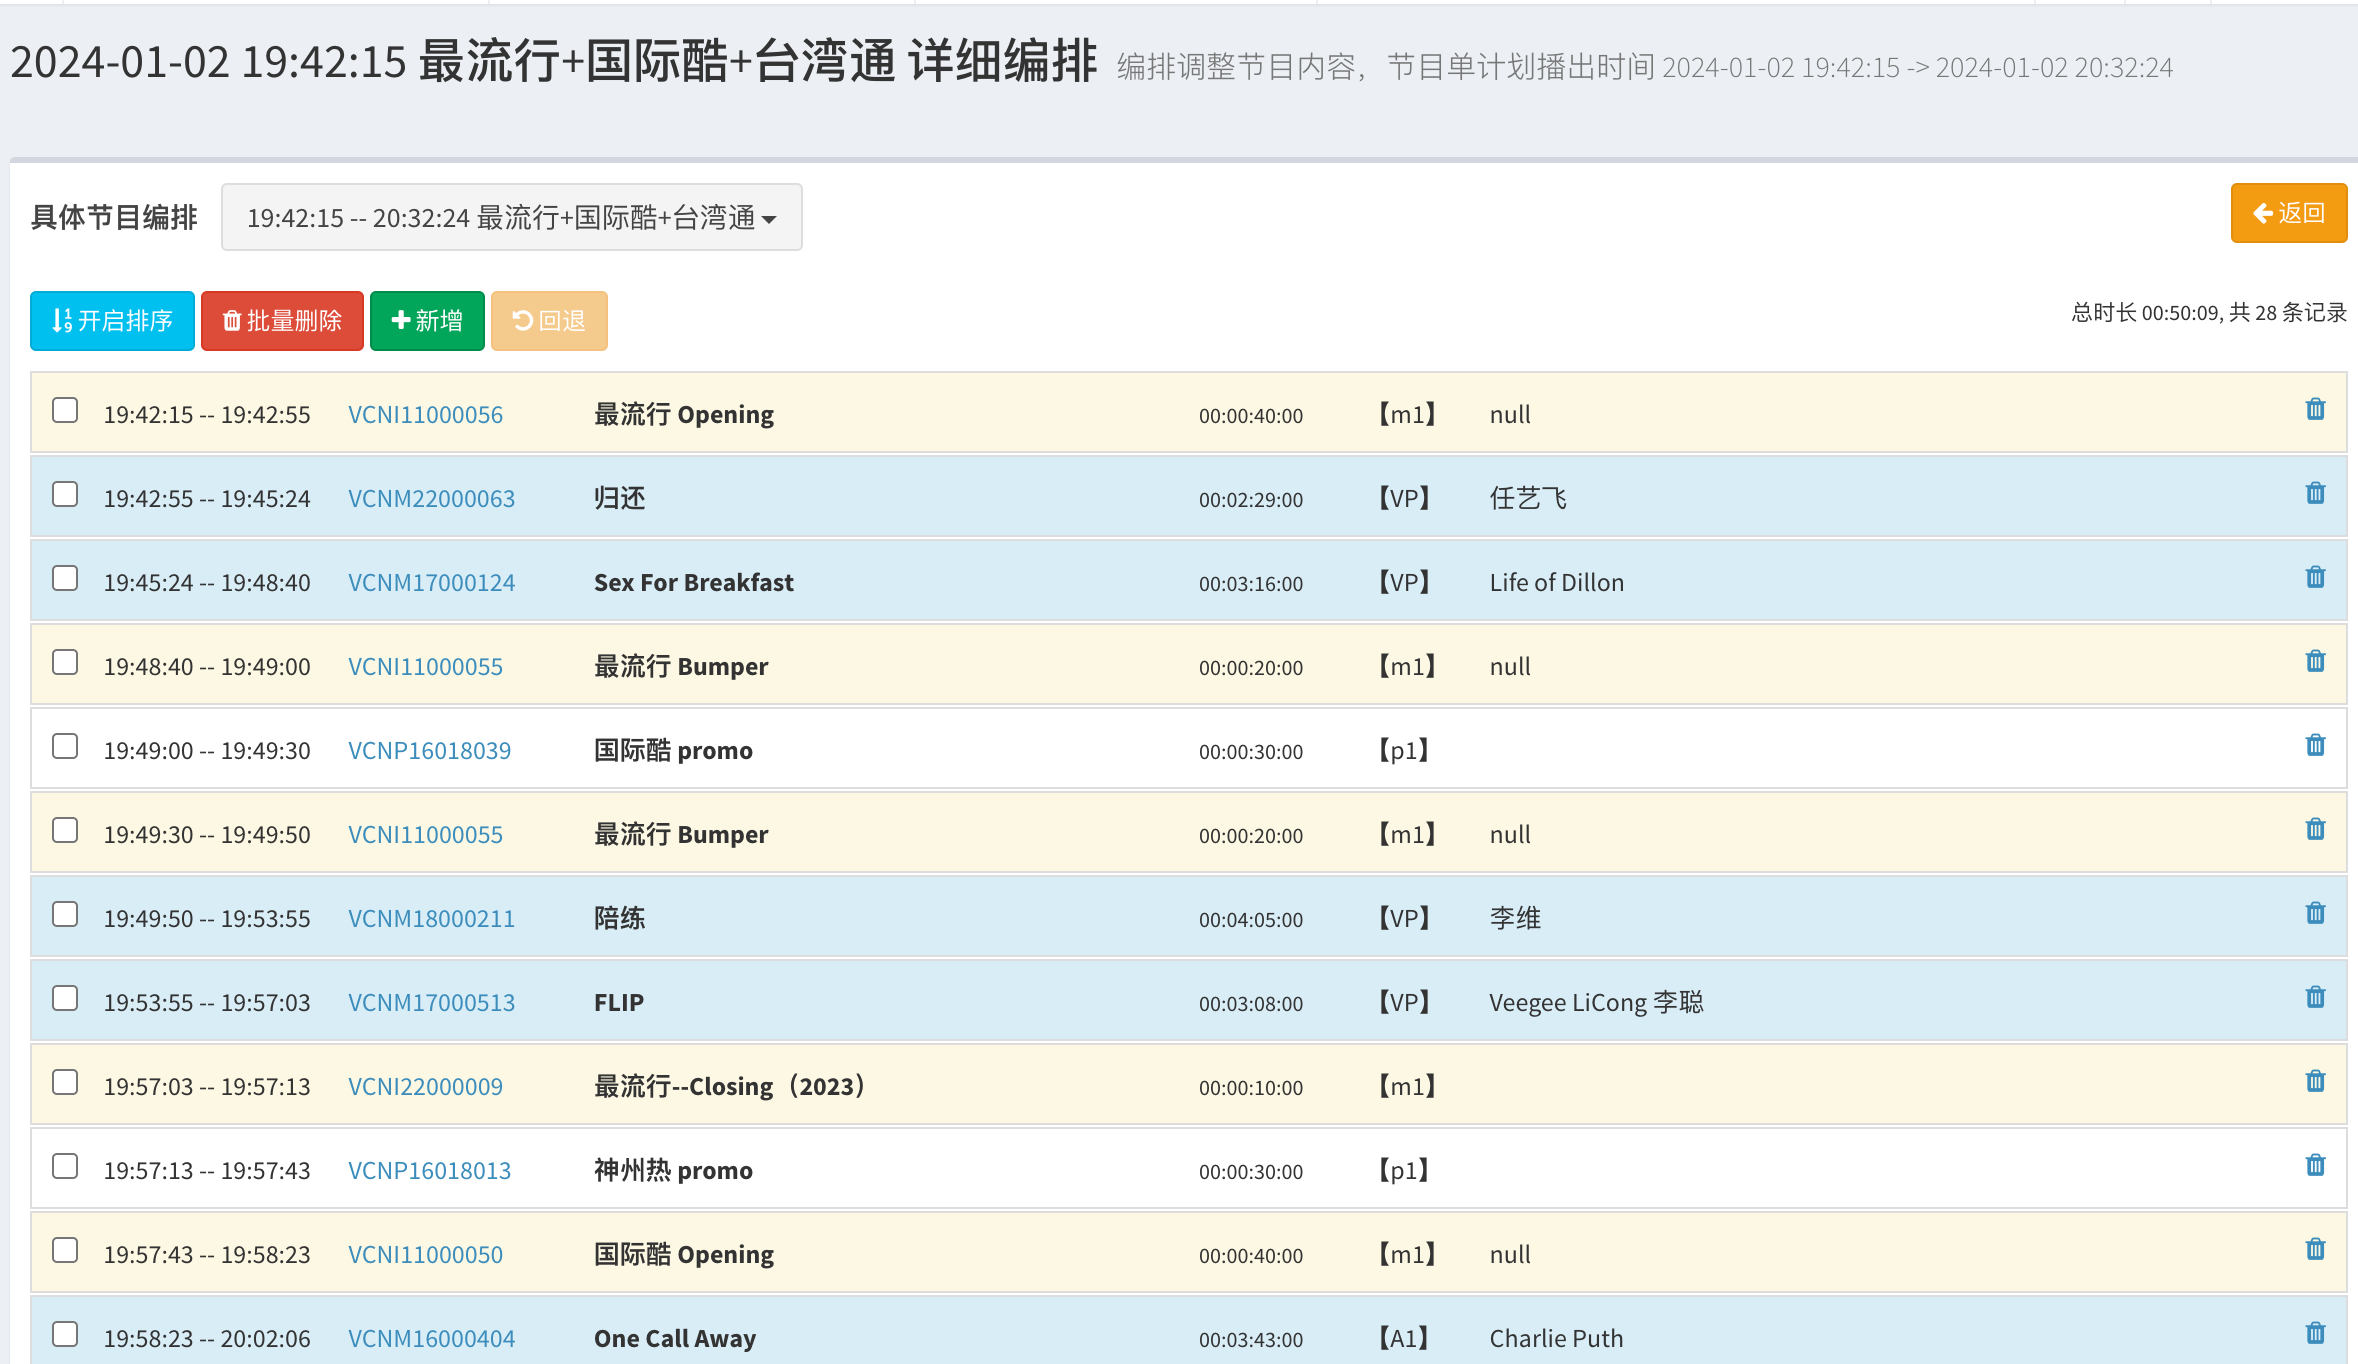Remove 神州热 promo row with trash icon

click(x=2315, y=1166)
